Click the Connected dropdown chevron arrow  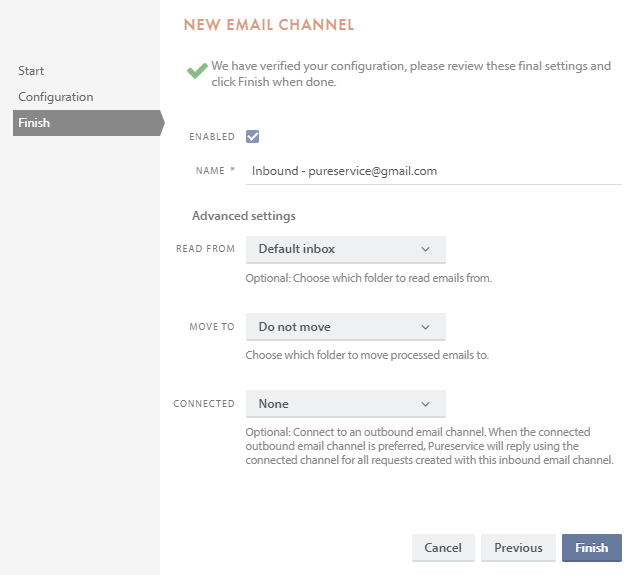(x=425, y=404)
